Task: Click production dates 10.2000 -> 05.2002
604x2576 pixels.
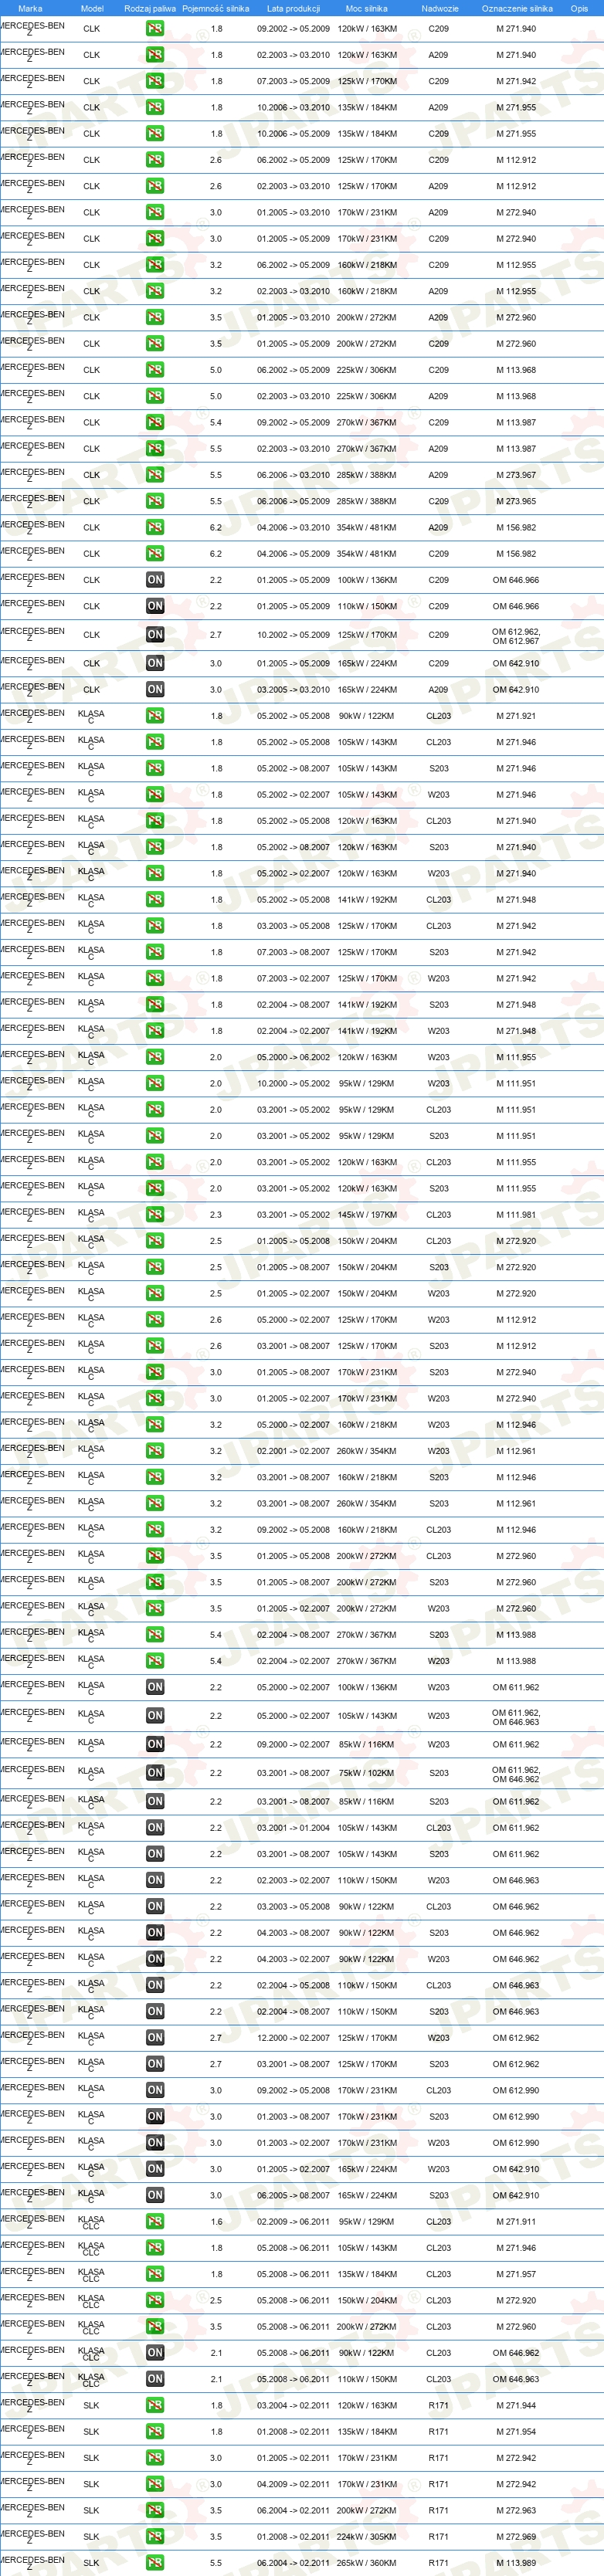Action: [293, 1084]
